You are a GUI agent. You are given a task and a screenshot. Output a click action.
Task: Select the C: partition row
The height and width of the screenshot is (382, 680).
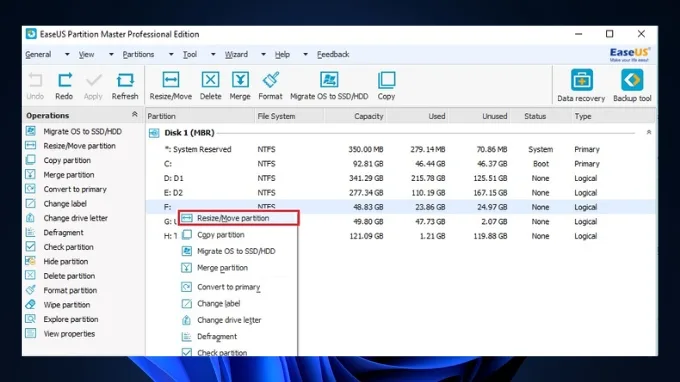click(400, 164)
